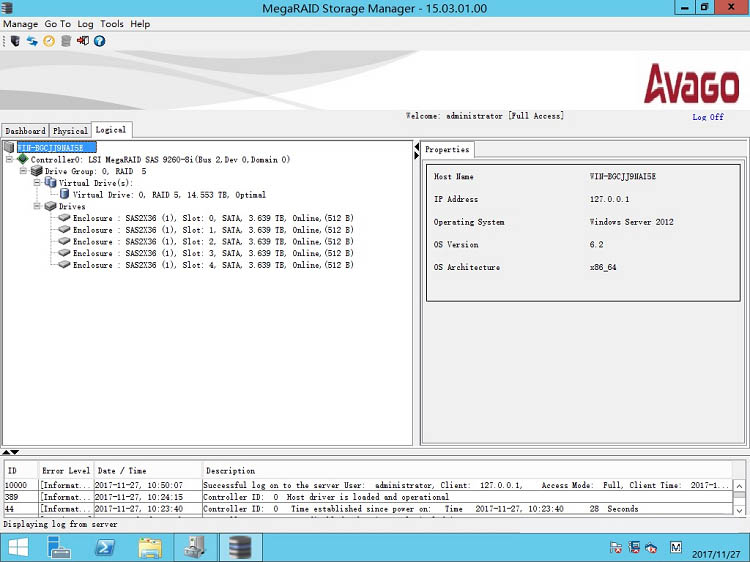Click the disk icon for Slot 0
Viewport: 750px width, 562px height.
64,218
